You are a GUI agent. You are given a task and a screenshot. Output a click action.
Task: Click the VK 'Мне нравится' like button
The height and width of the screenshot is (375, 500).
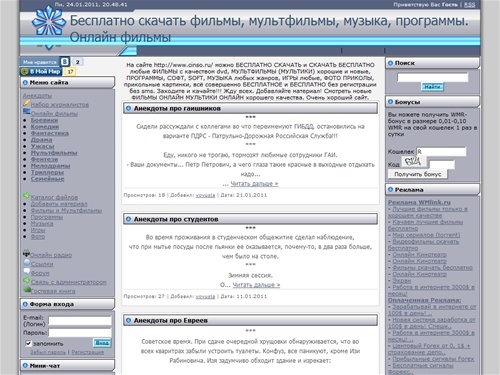click(x=45, y=62)
